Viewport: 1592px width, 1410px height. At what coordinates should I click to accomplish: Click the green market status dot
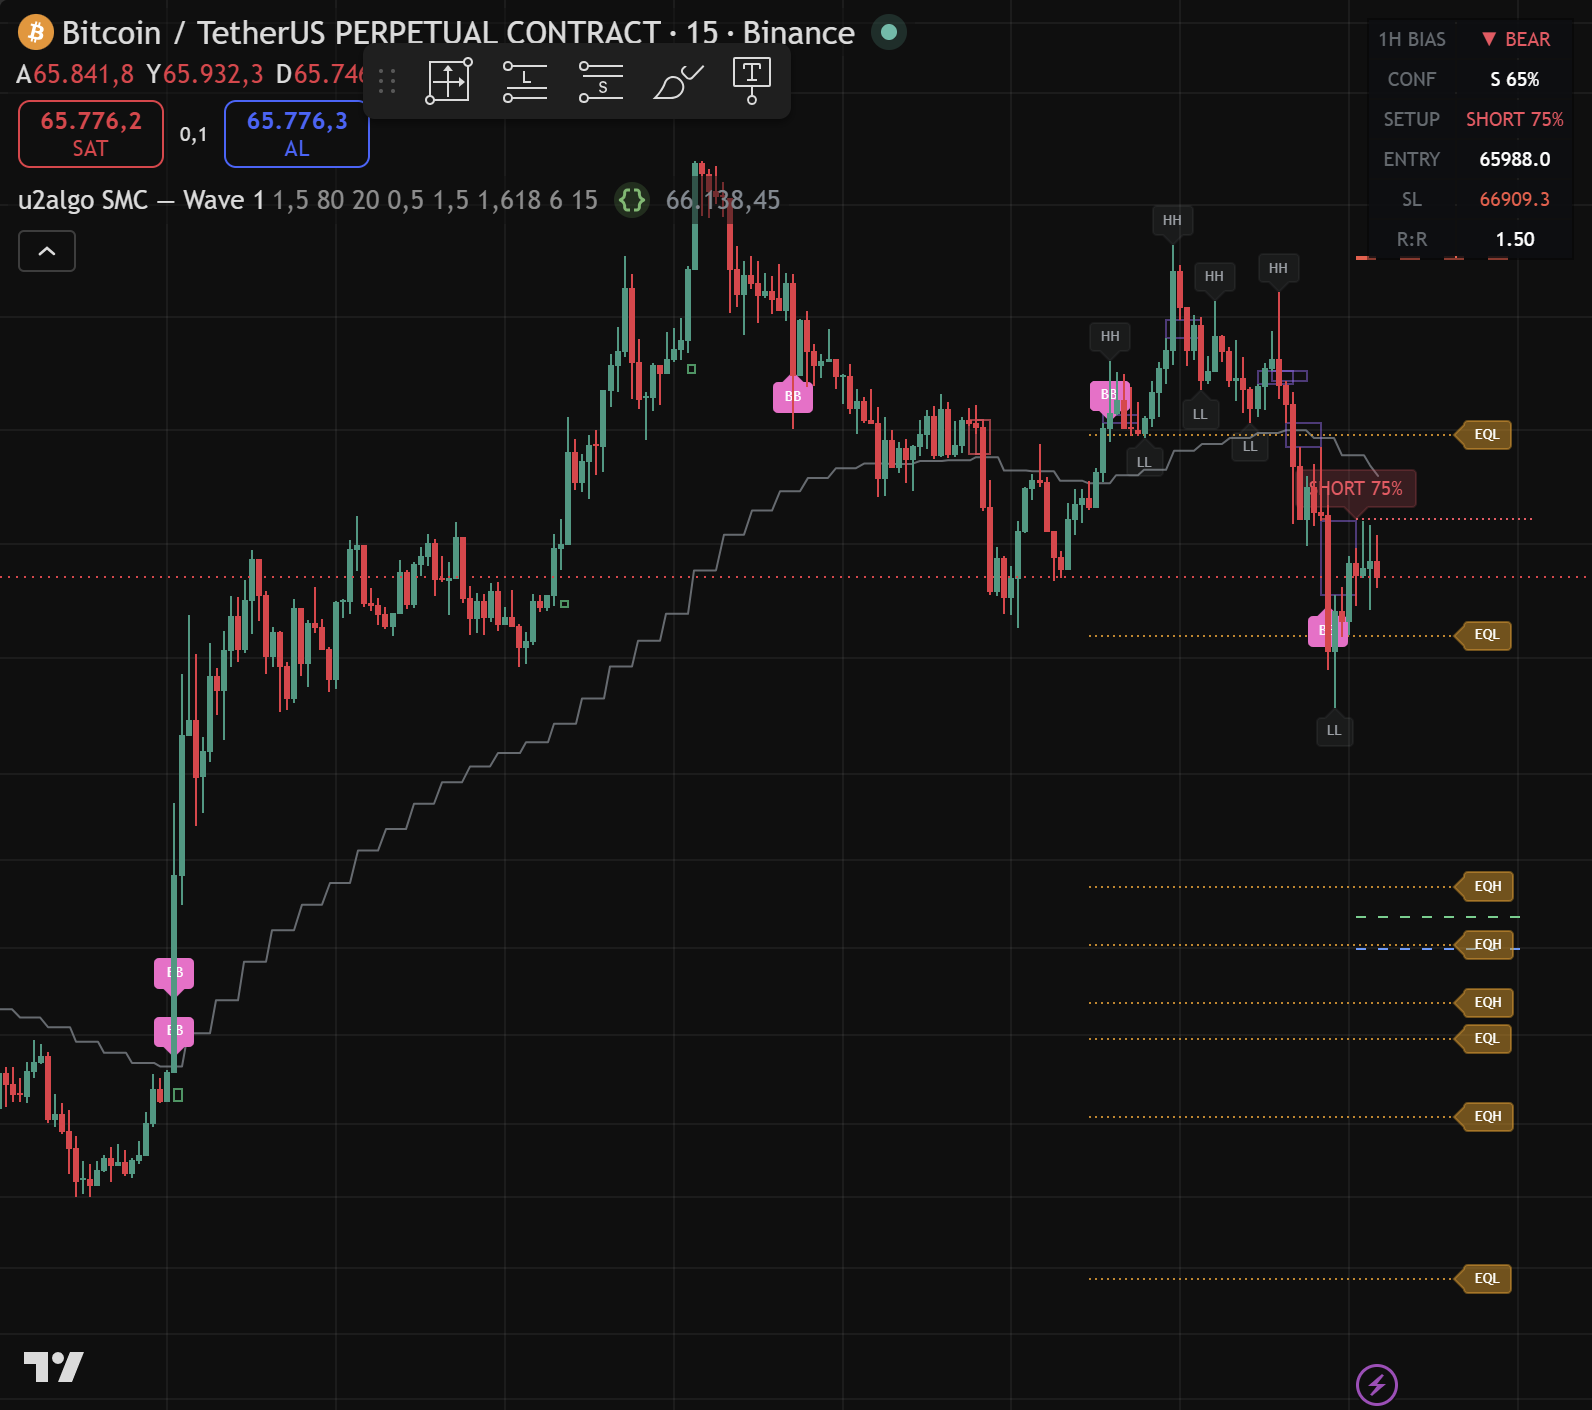click(x=888, y=32)
